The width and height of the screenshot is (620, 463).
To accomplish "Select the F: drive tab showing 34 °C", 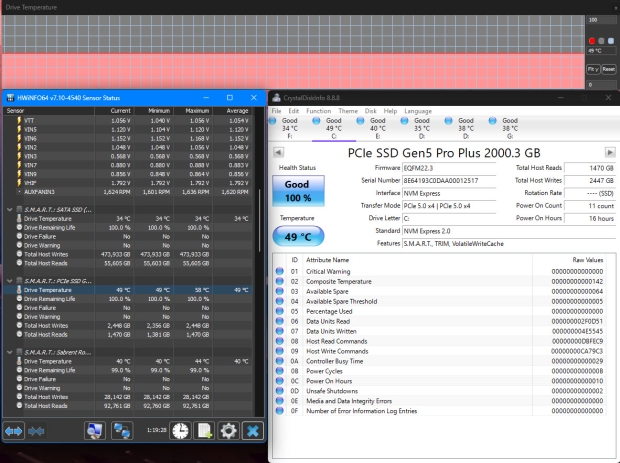I will [x=289, y=128].
